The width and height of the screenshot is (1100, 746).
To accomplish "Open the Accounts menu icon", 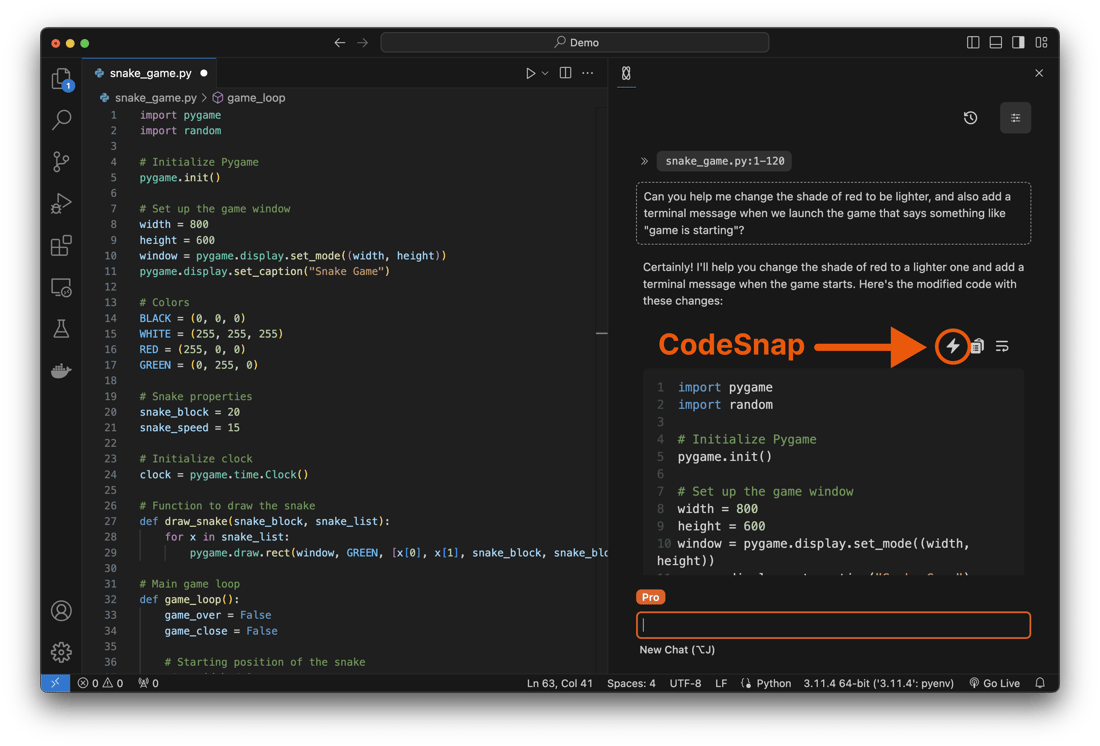I will pyautogui.click(x=62, y=611).
